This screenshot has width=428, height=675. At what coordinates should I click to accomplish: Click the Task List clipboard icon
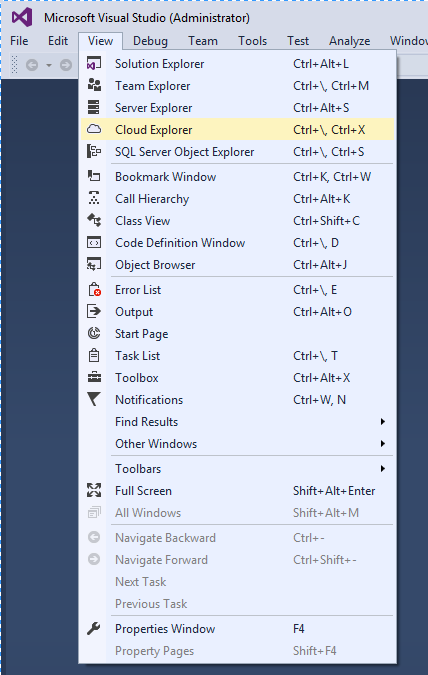click(94, 356)
